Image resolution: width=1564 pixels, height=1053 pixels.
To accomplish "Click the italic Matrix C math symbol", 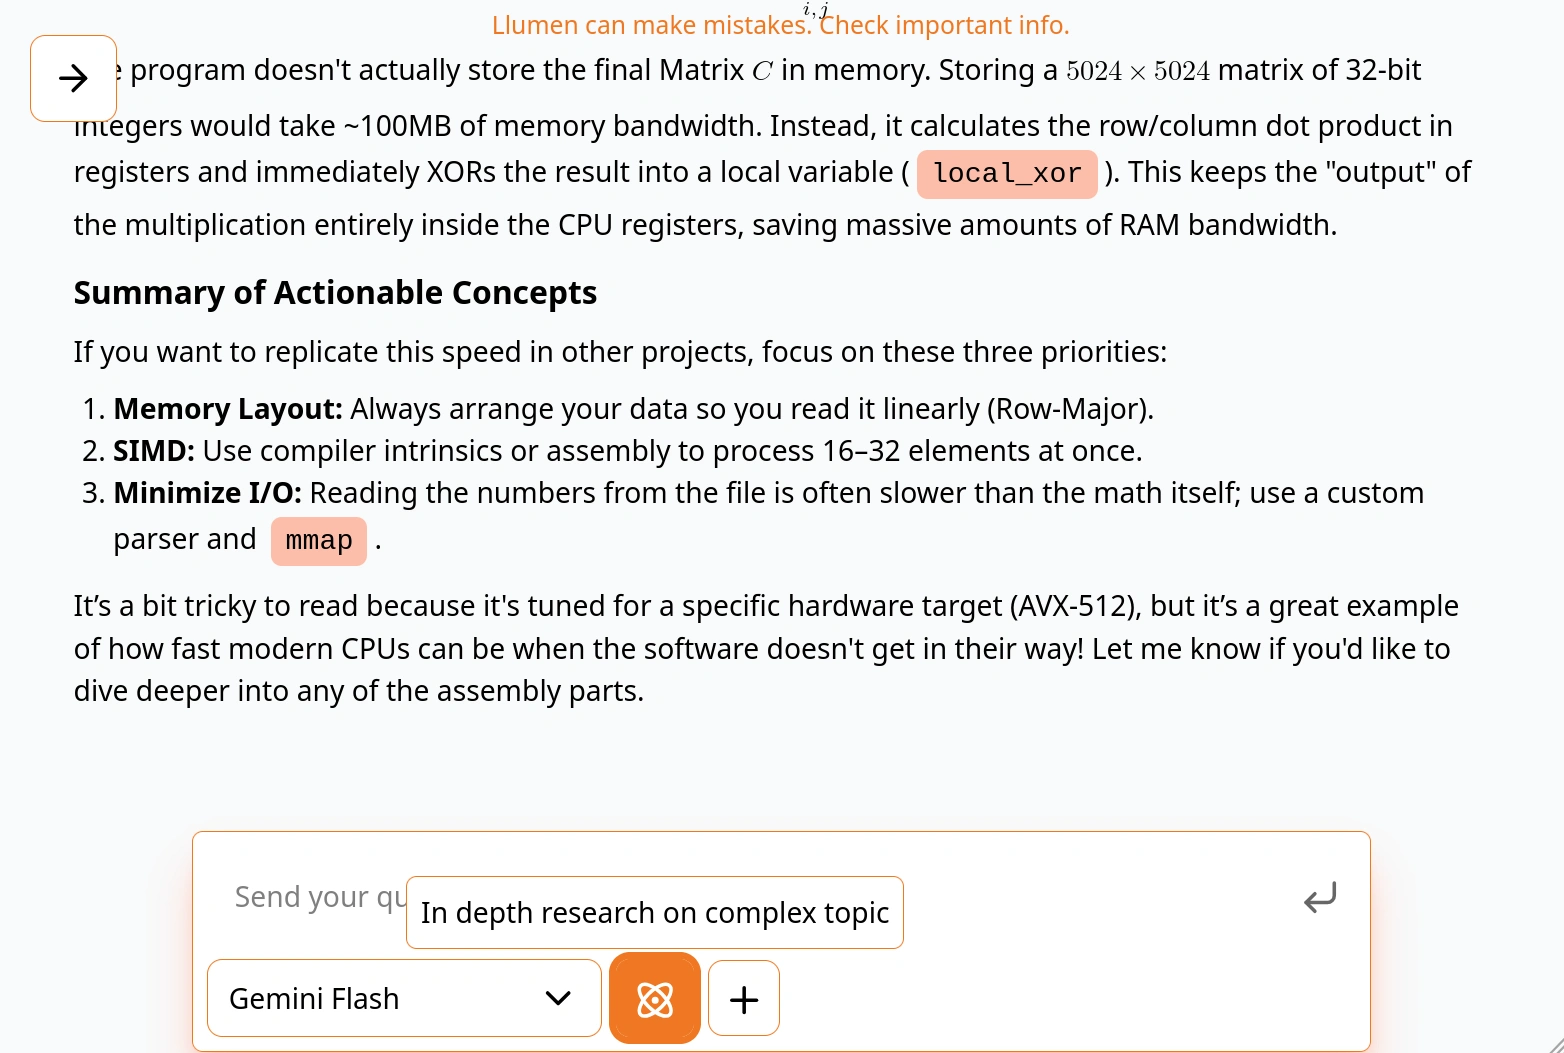I will pyautogui.click(x=762, y=71).
